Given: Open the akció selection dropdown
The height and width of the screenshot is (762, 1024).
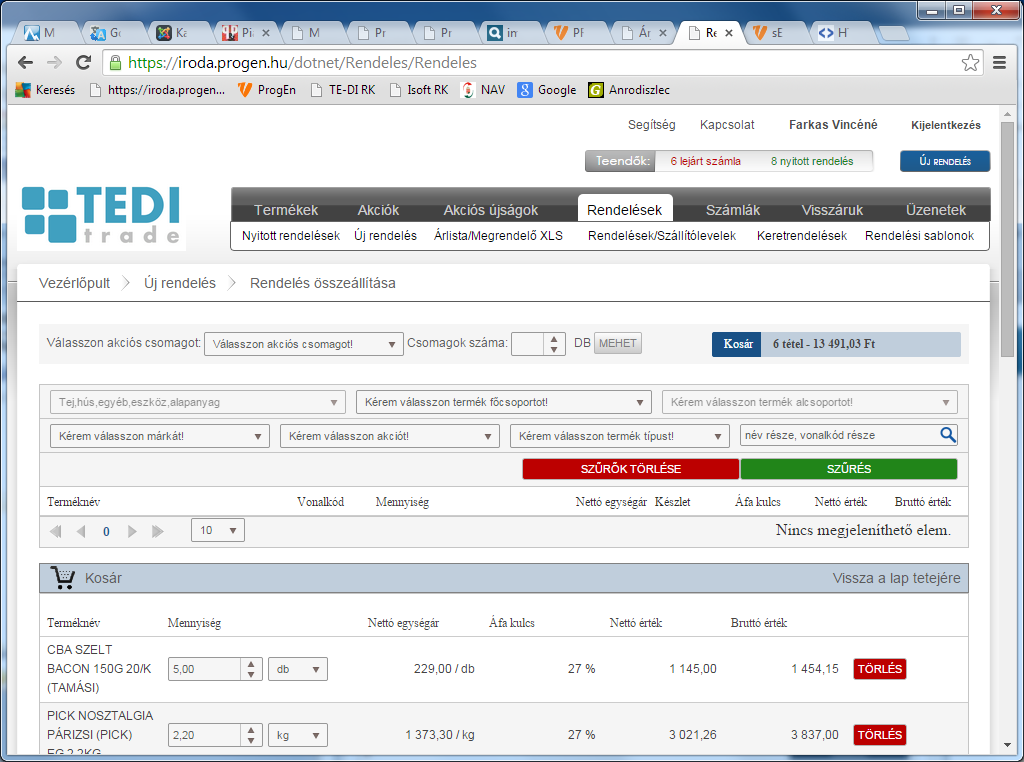Looking at the screenshot, I should pyautogui.click(x=390, y=436).
